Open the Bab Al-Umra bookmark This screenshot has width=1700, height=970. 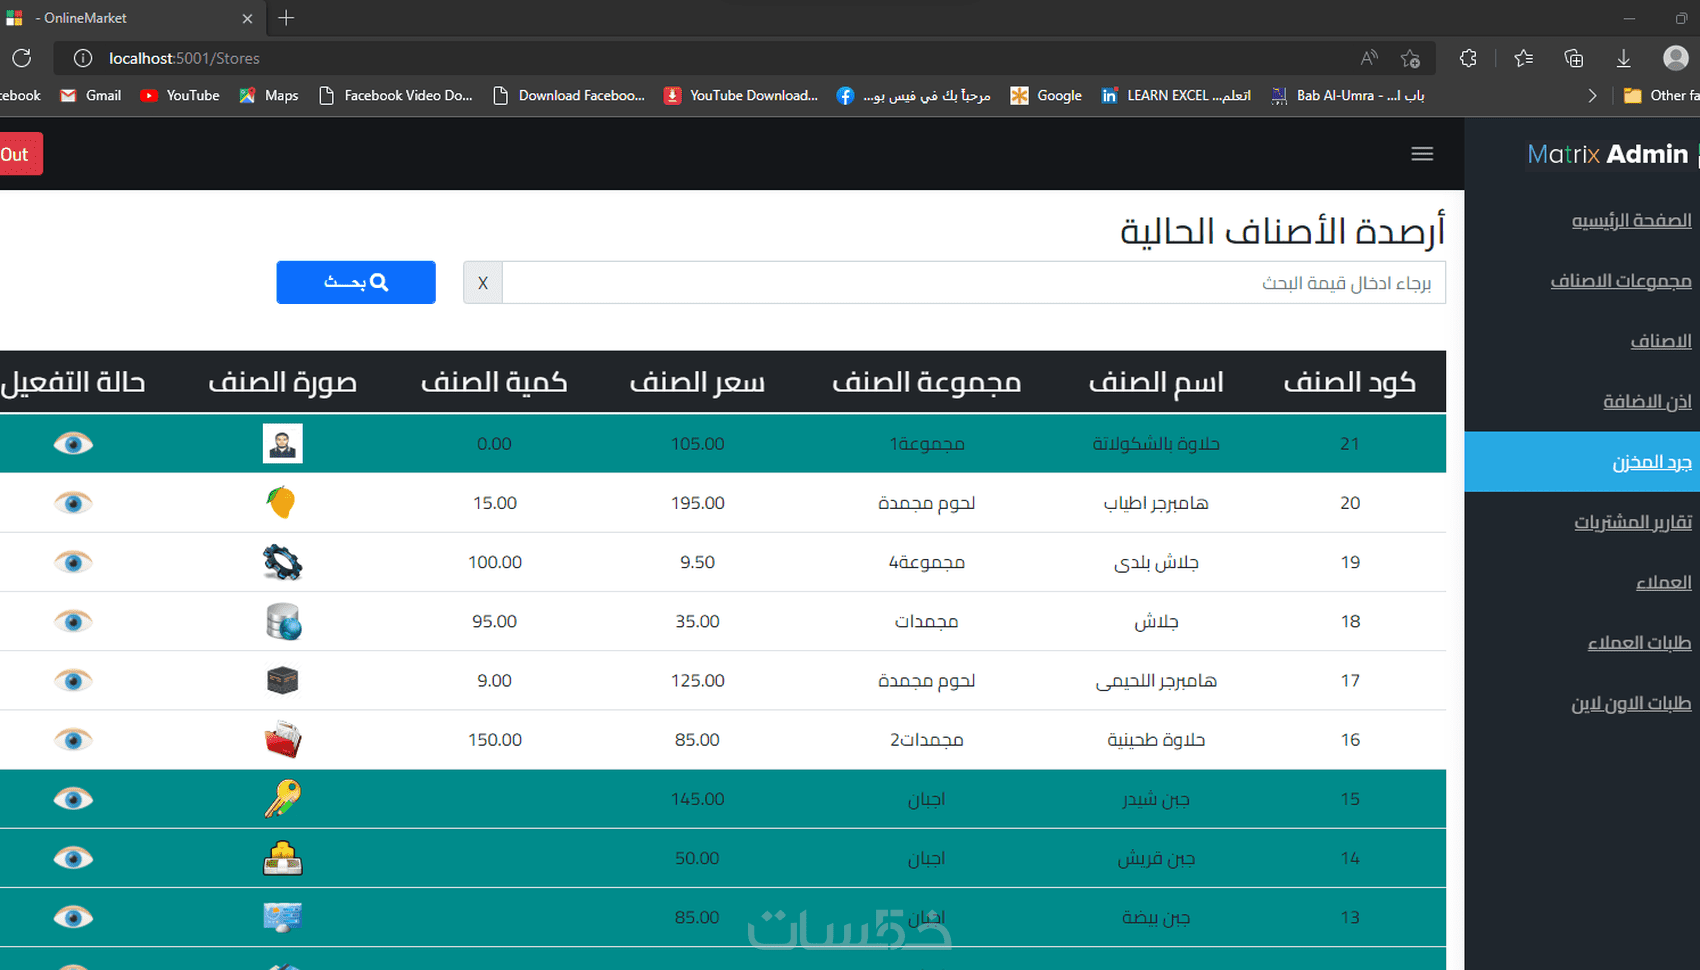[1348, 95]
